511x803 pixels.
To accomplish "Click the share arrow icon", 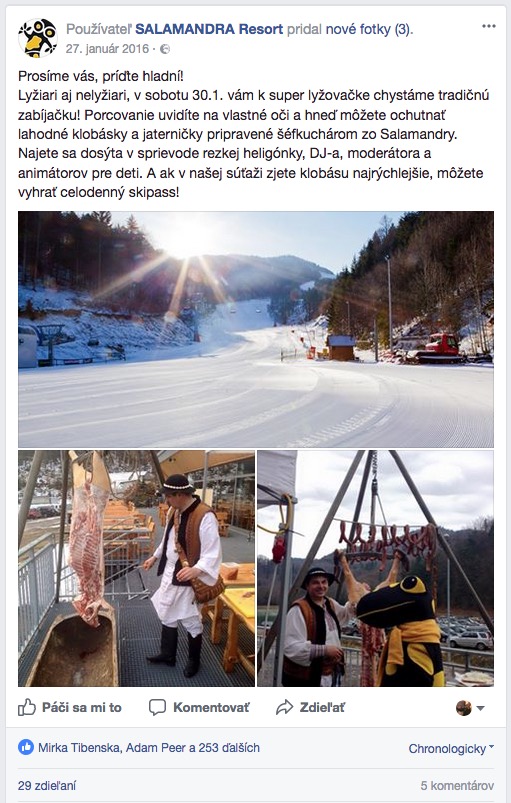I will tap(284, 707).
